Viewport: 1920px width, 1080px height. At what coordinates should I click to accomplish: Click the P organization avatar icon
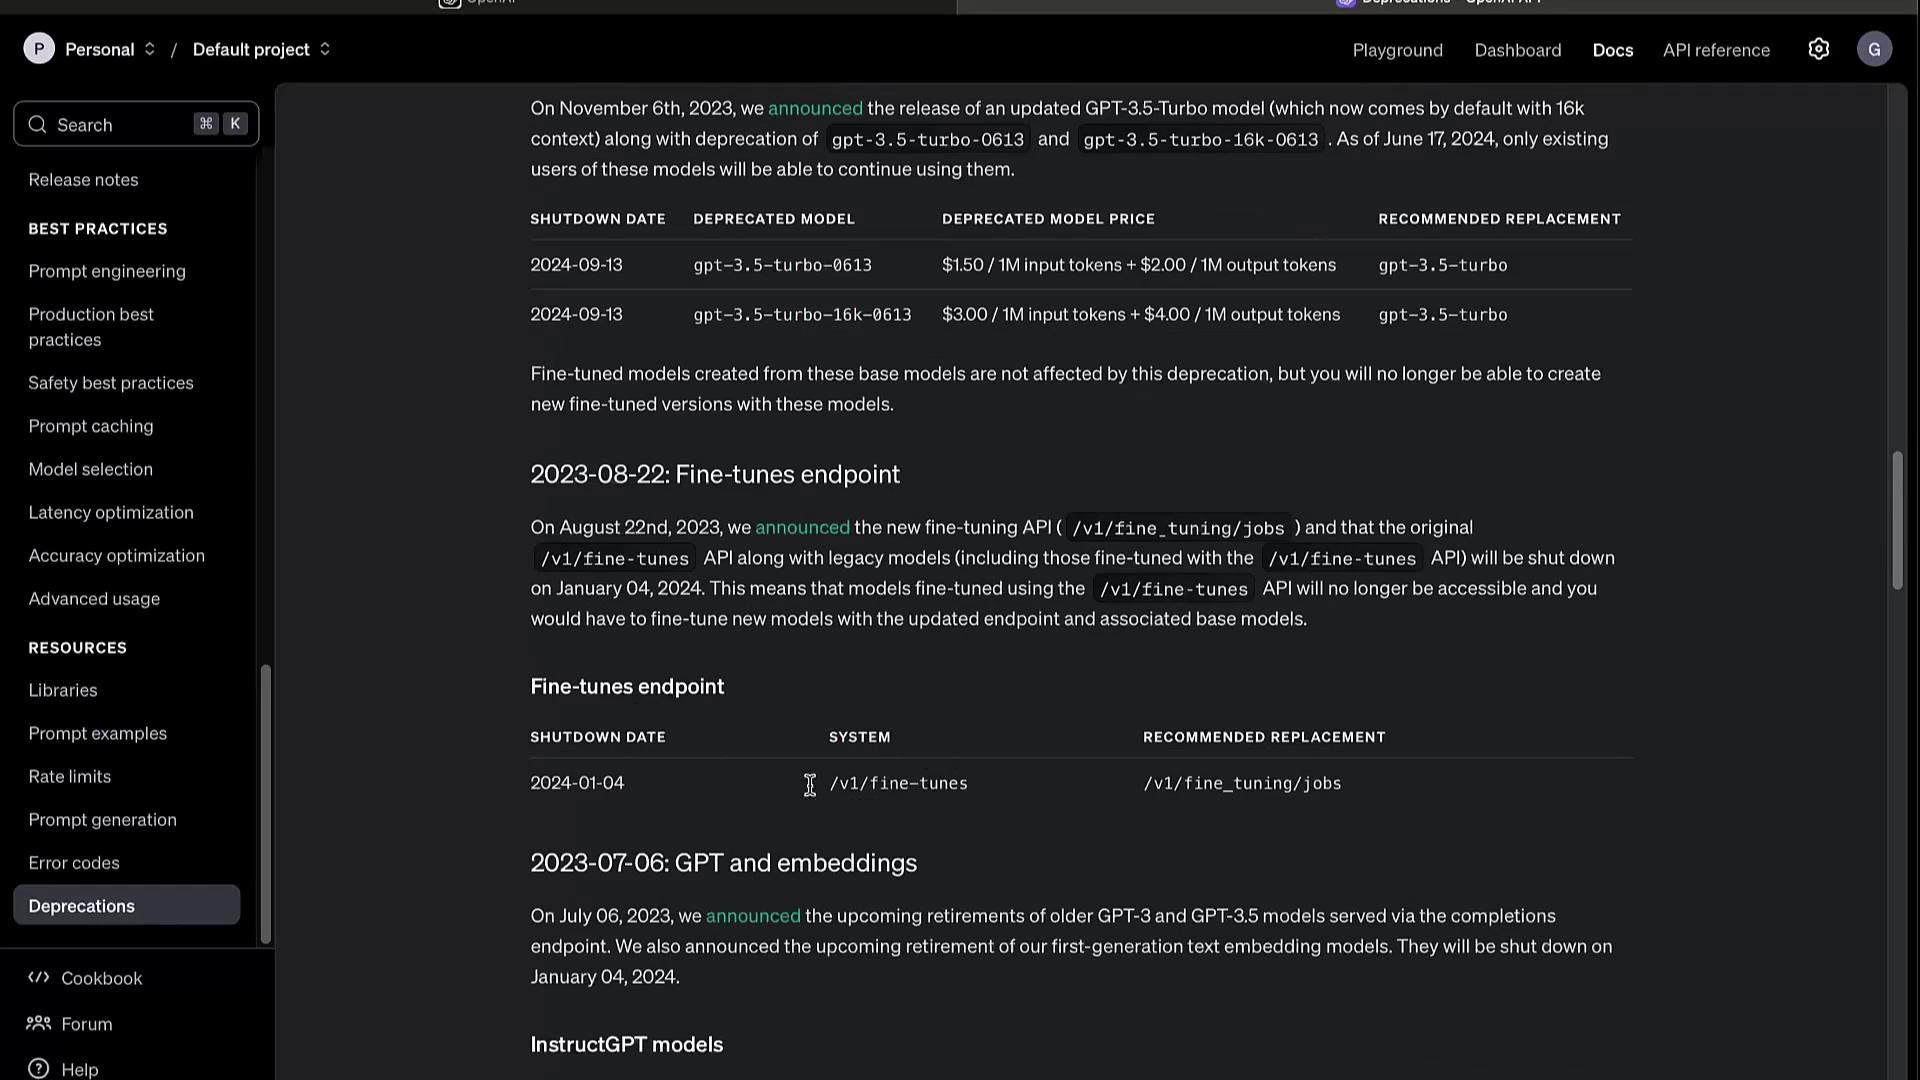[39, 49]
